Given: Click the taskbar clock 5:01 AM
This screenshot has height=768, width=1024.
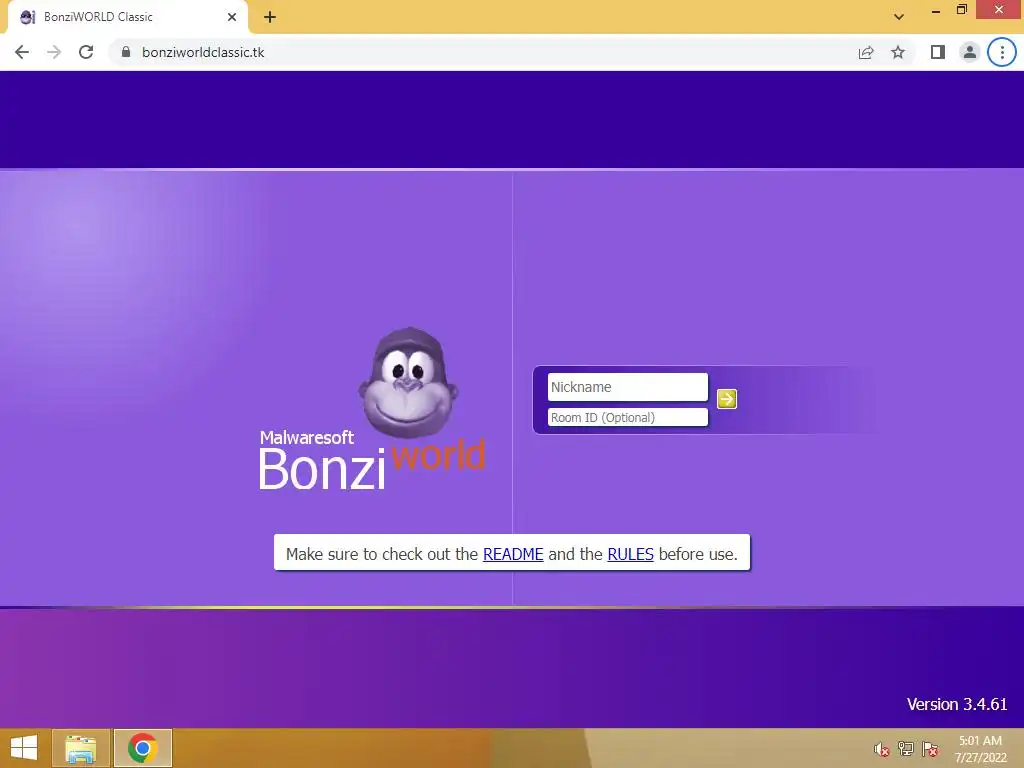Looking at the screenshot, I should click(x=980, y=741).
